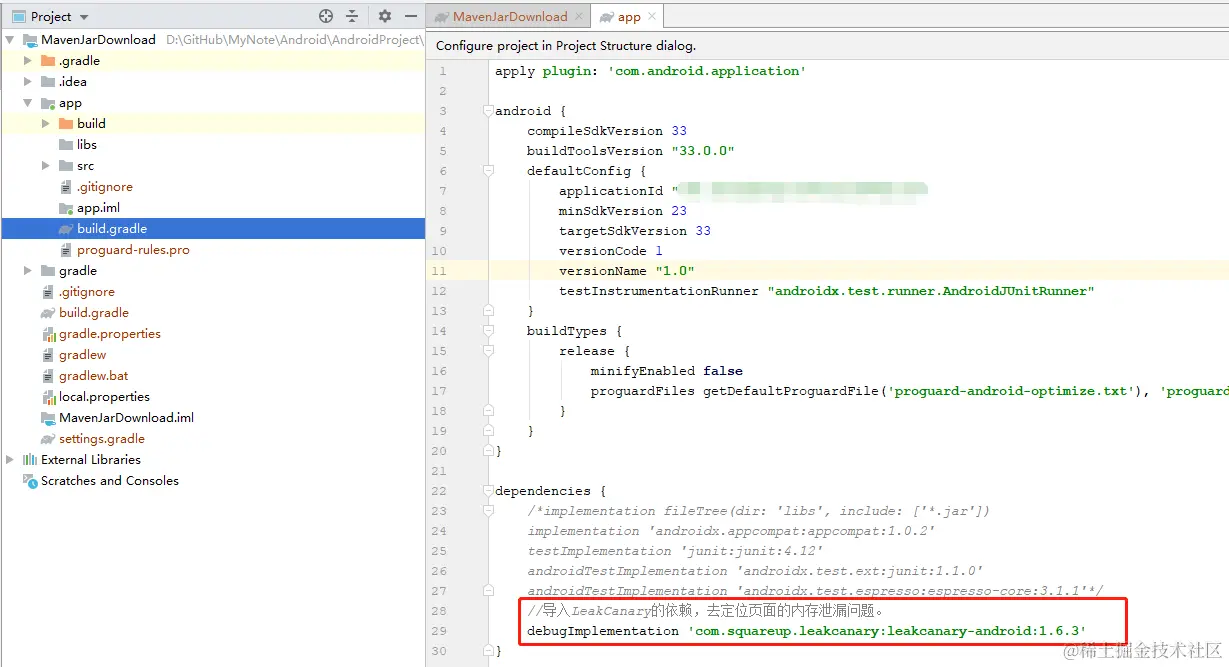1229x667 pixels.
Task: Expand the gradle folder
Action: tap(28, 271)
